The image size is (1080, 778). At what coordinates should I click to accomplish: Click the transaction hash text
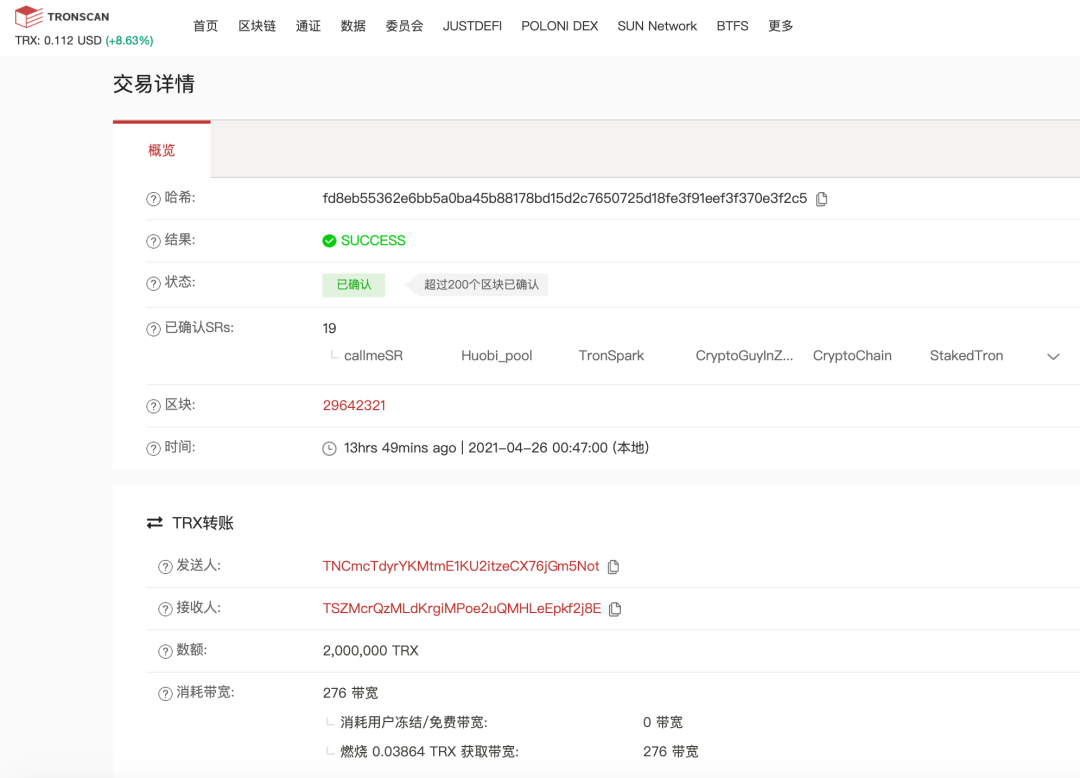pyautogui.click(x=565, y=198)
